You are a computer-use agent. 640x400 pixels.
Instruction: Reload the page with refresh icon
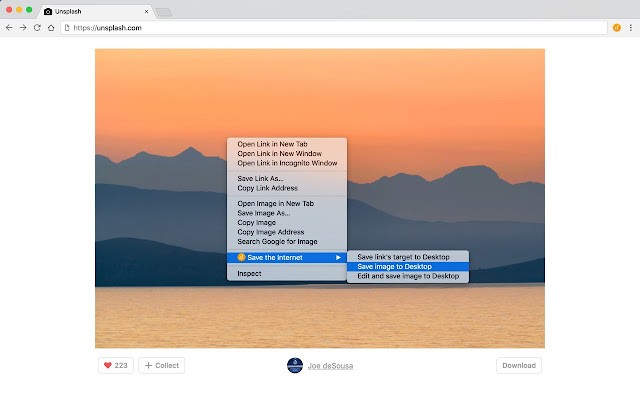point(37,28)
